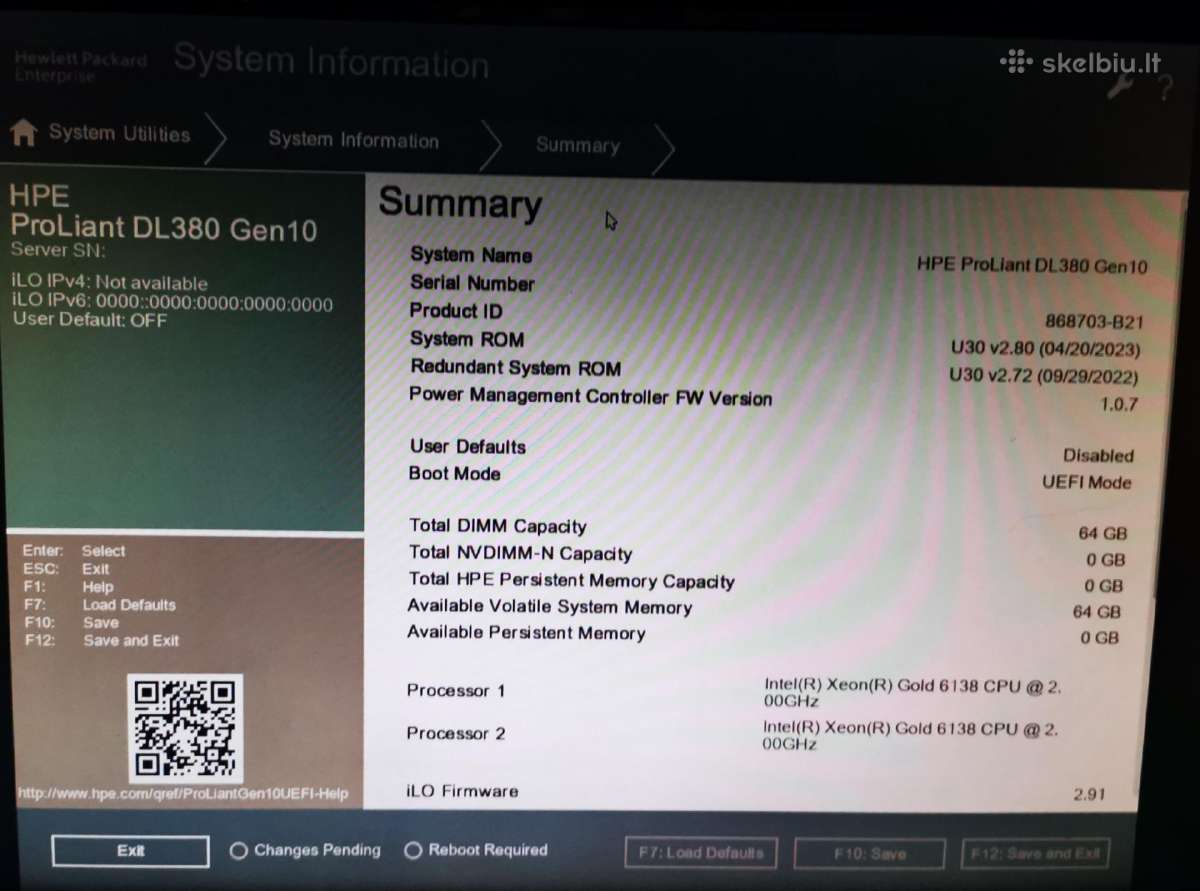Click iLO IPv6 address line

point(172,303)
